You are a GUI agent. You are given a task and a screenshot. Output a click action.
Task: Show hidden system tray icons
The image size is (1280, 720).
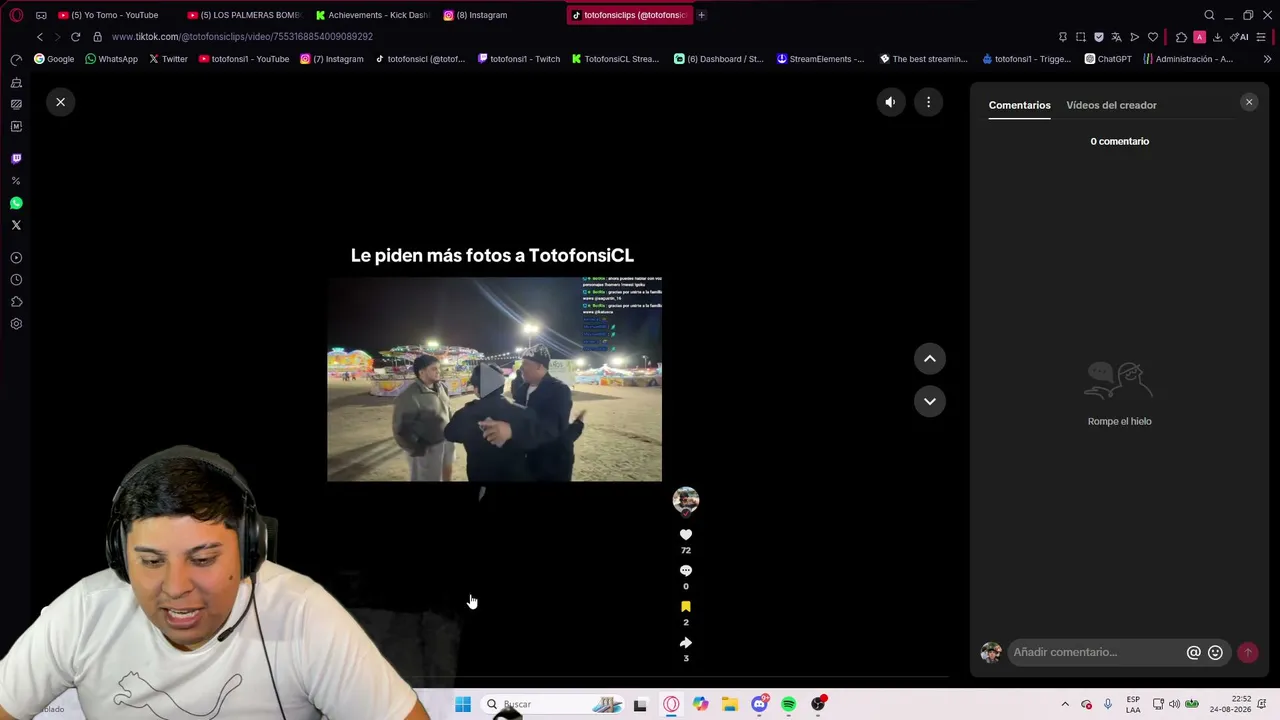(x=1065, y=705)
